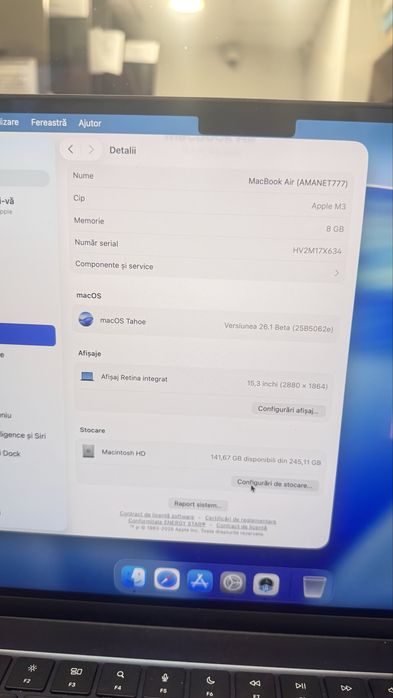Open the dock app beside System Settings

[x=266, y=584]
